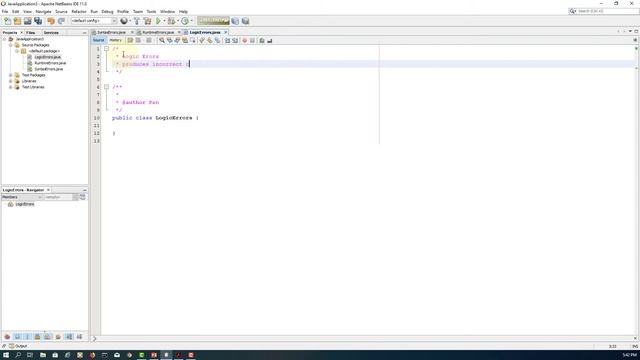Click the Toggle Bookmark icon in editor toolbar
This screenshot has width=640, height=360.
tap(218, 40)
